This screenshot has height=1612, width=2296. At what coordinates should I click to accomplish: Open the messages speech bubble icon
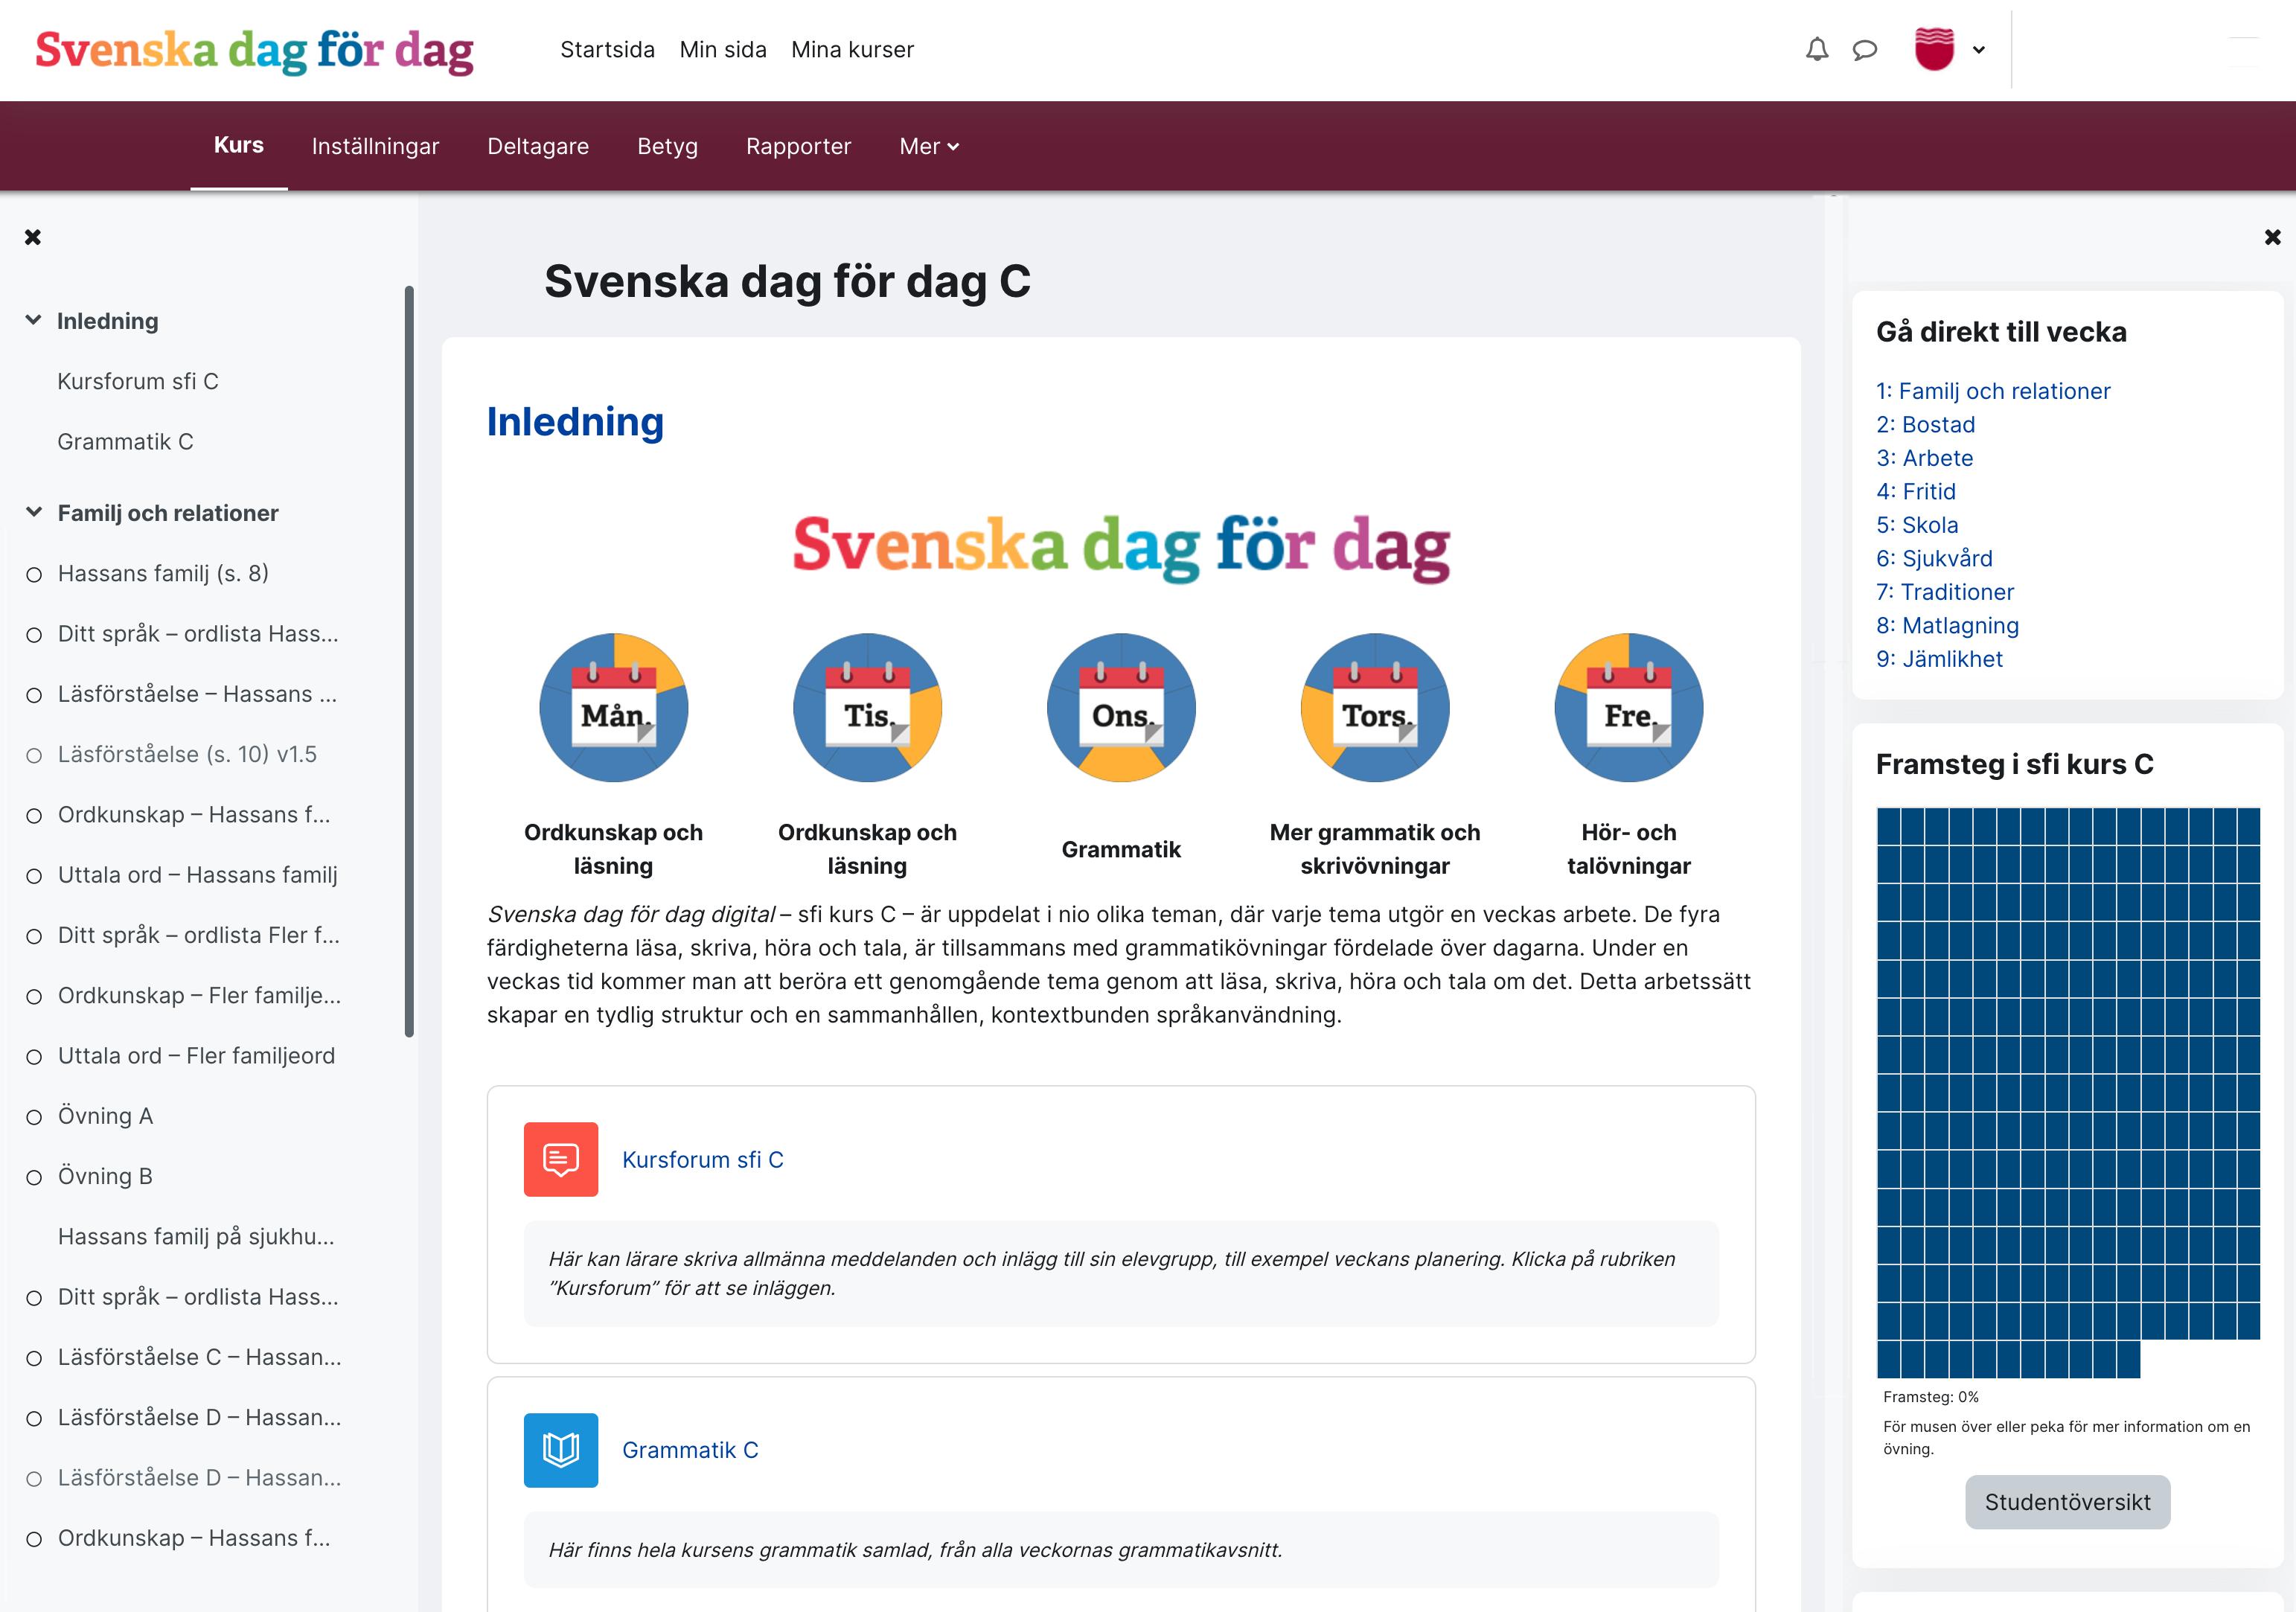tap(1864, 49)
